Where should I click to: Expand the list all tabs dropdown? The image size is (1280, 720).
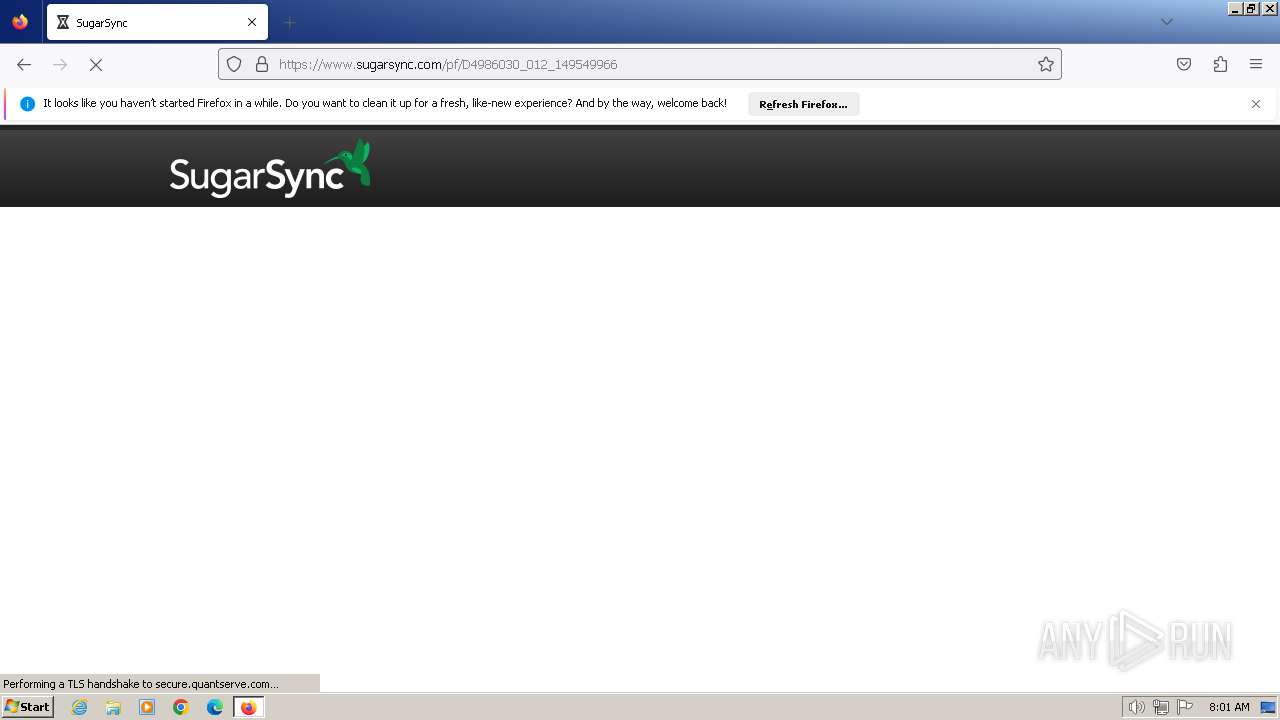pos(1166,22)
